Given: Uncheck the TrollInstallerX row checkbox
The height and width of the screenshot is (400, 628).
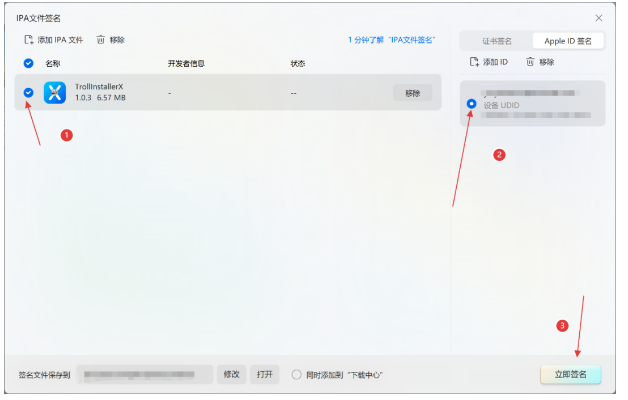Looking at the screenshot, I should coord(28,93).
